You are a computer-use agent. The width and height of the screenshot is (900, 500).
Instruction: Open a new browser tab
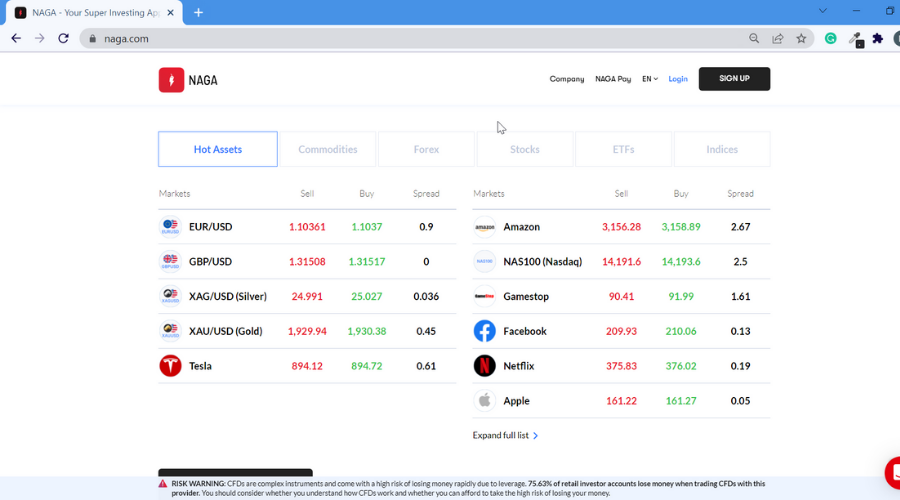click(199, 13)
